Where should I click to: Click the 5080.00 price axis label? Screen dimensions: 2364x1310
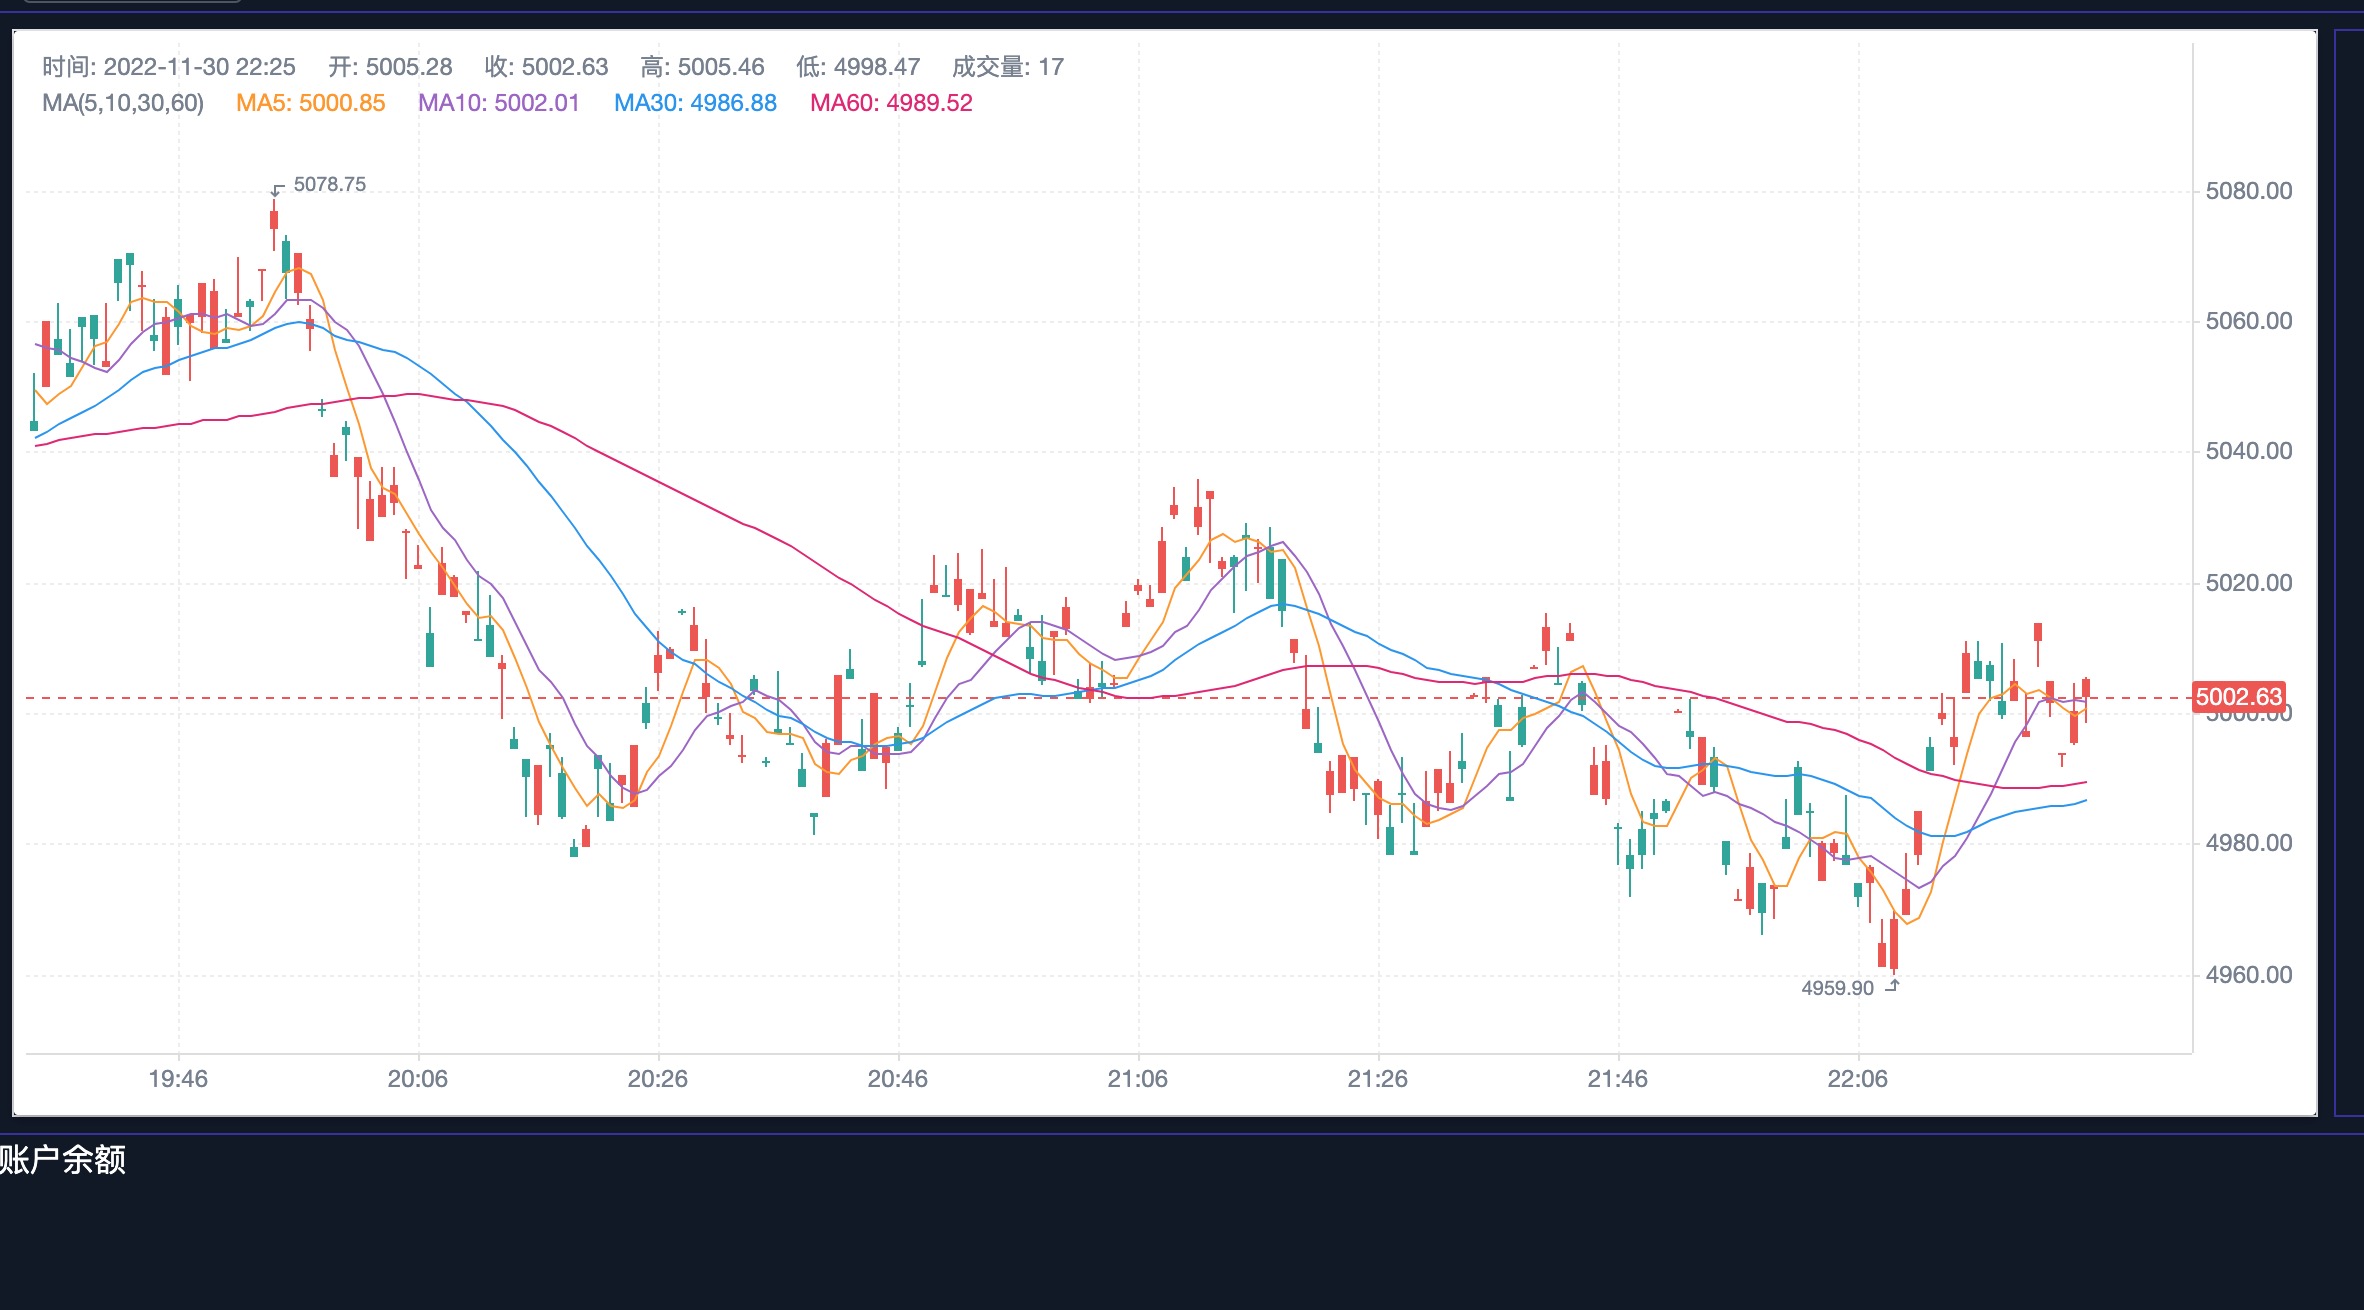[2249, 191]
